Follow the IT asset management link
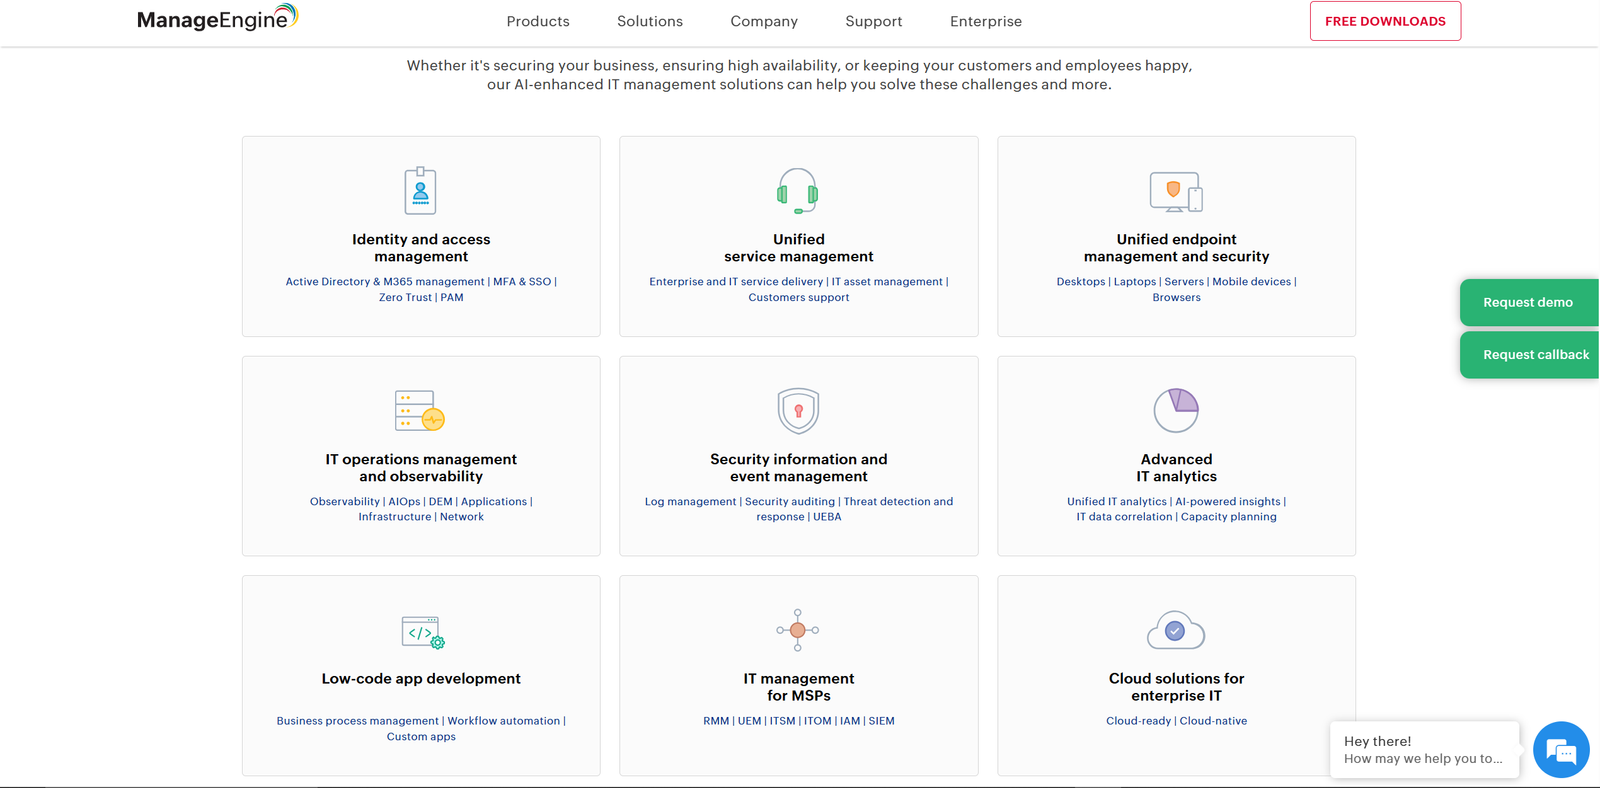1600x788 pixels. [x=887, y=282]
